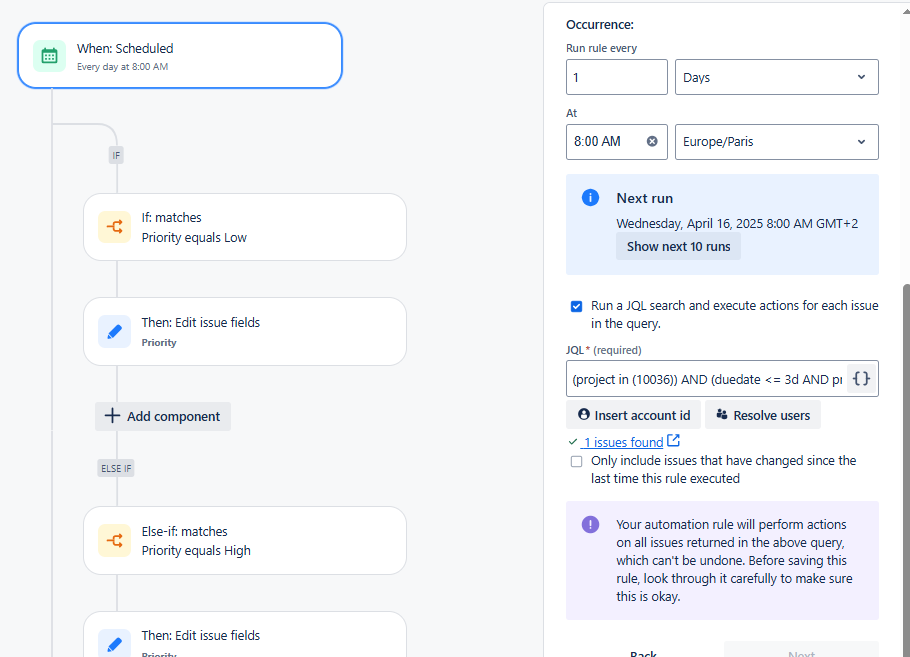Click the blue pencil icon in first Edit issue fields
910x657 pixels.
click(114, 331)
